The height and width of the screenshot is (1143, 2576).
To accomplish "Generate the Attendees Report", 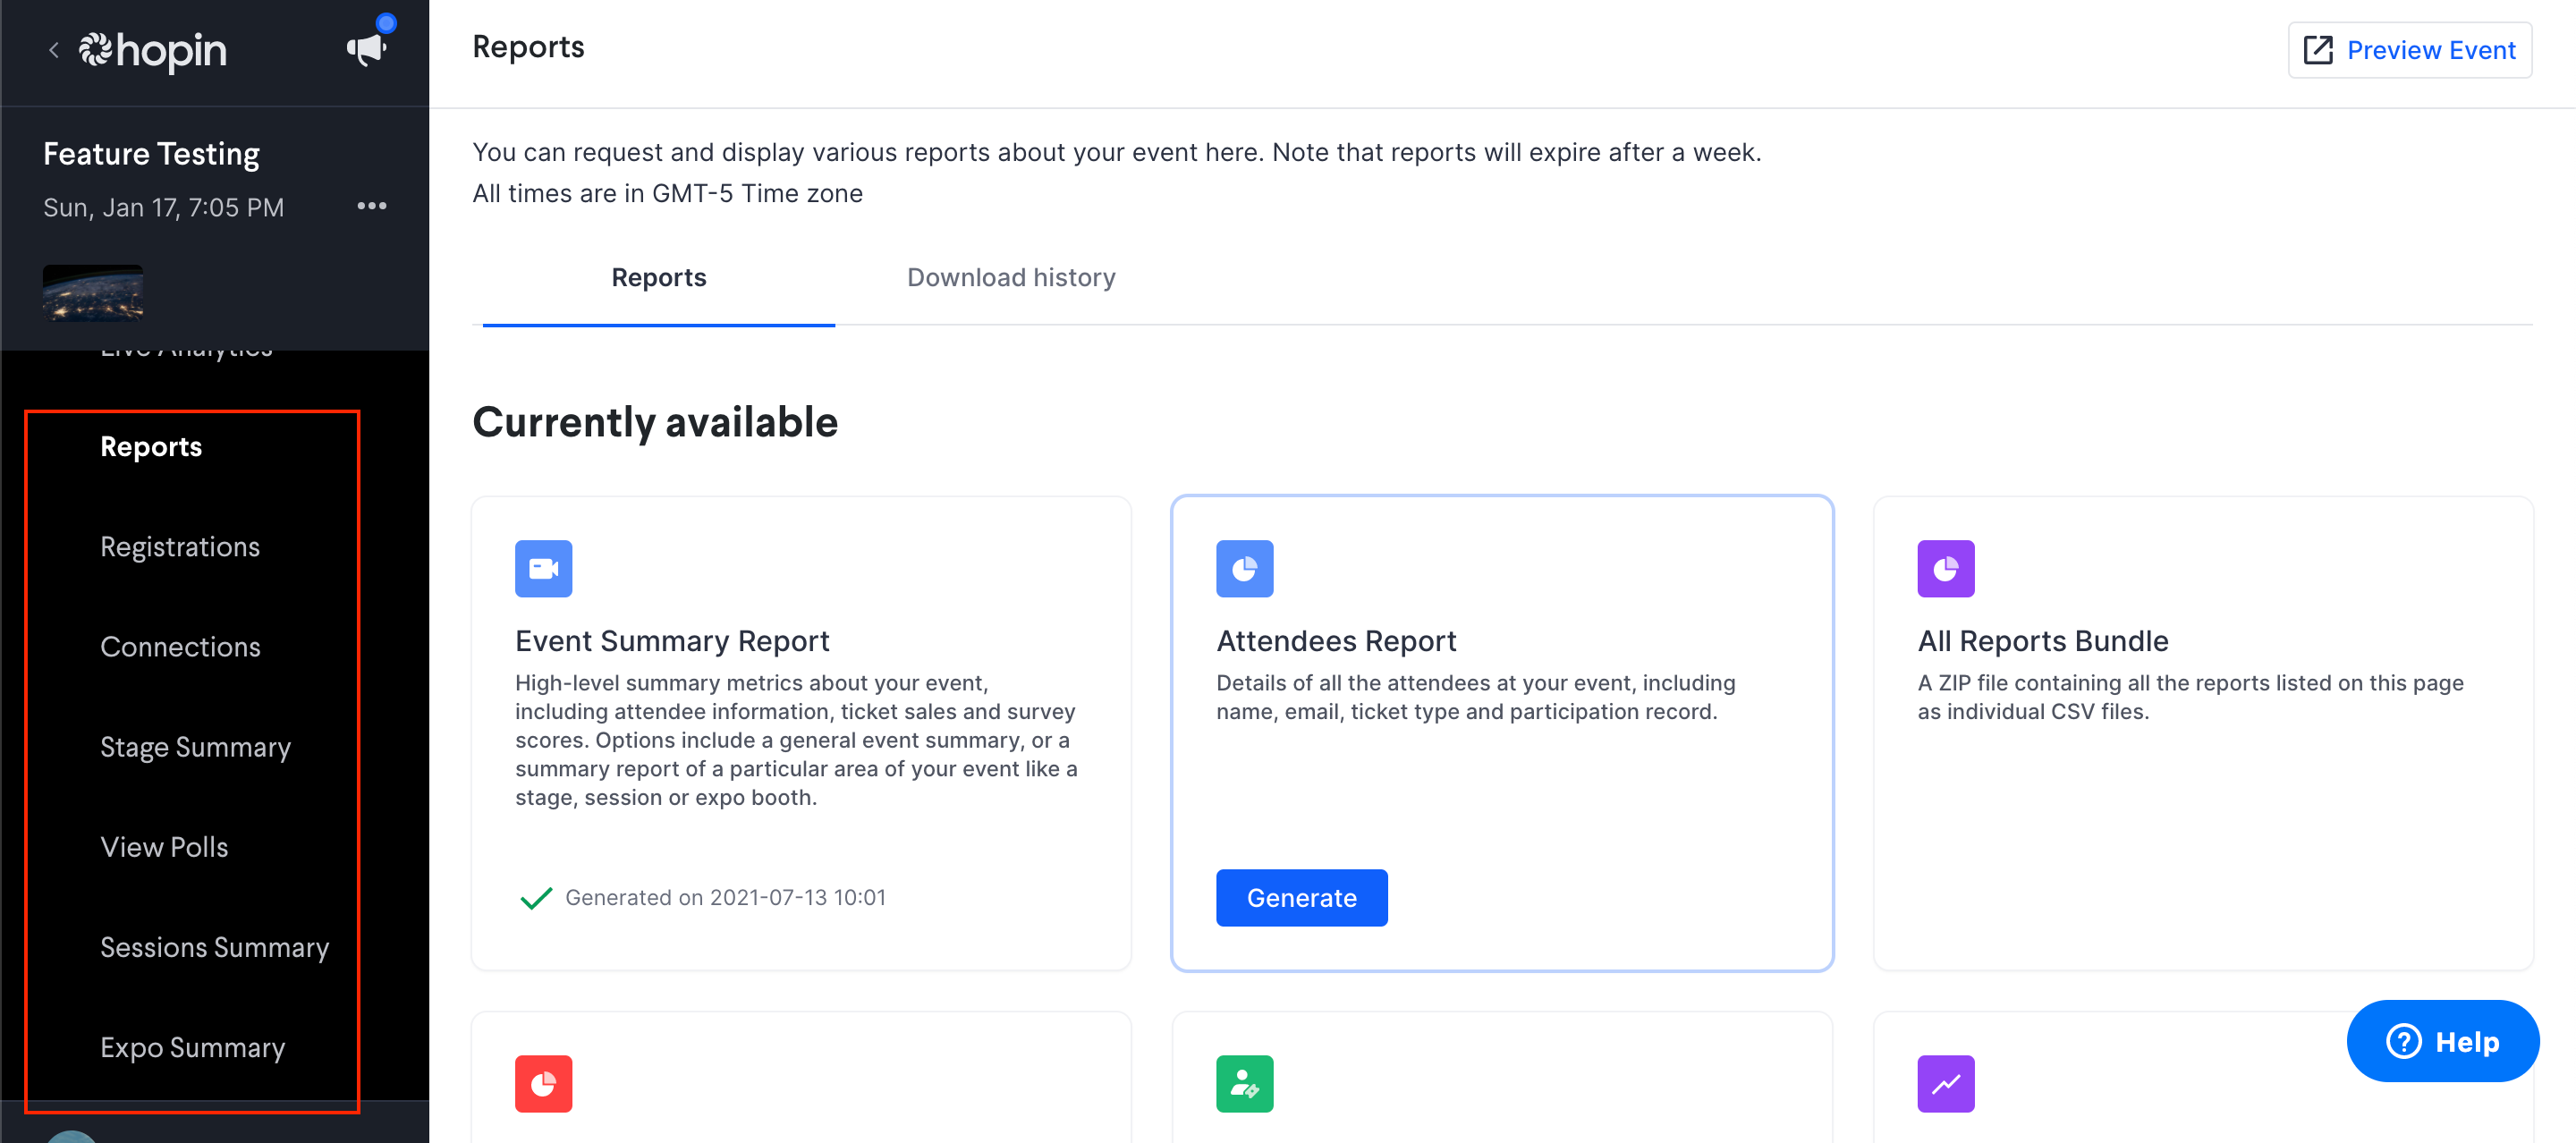I will (1301, 897).
